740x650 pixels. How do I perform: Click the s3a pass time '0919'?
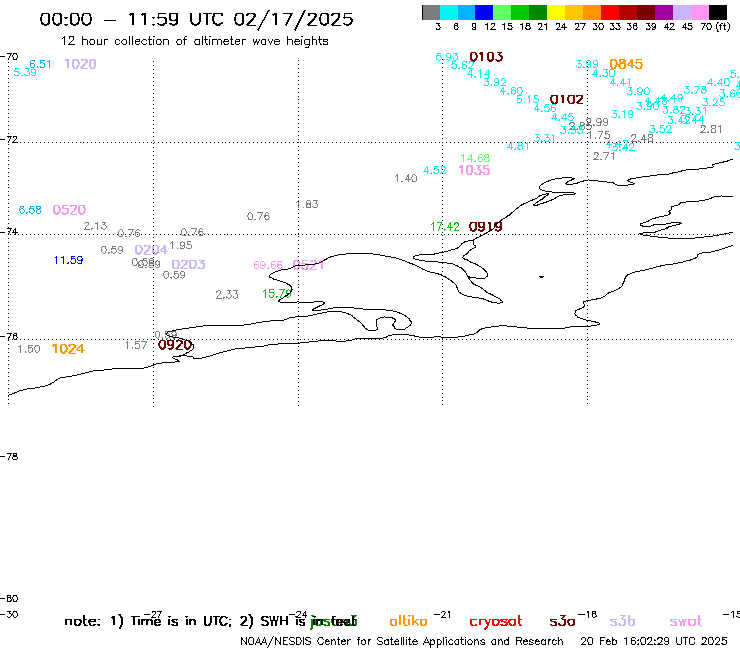tap(485, 227)
